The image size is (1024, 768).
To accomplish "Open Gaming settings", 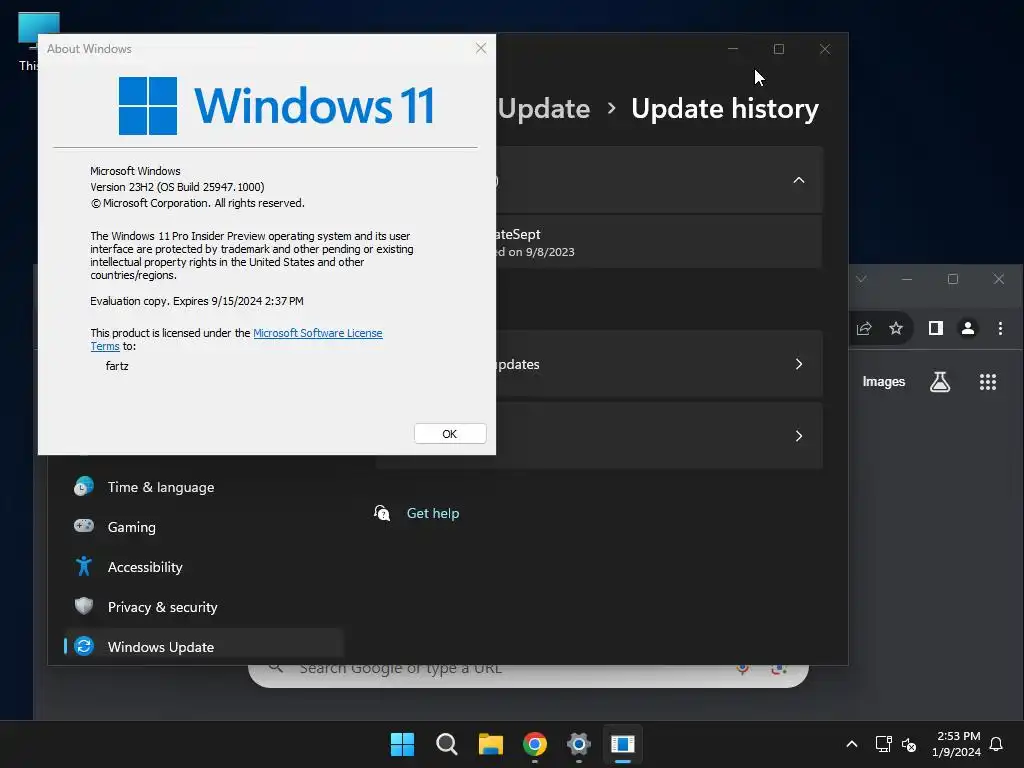I will (131, 527).
